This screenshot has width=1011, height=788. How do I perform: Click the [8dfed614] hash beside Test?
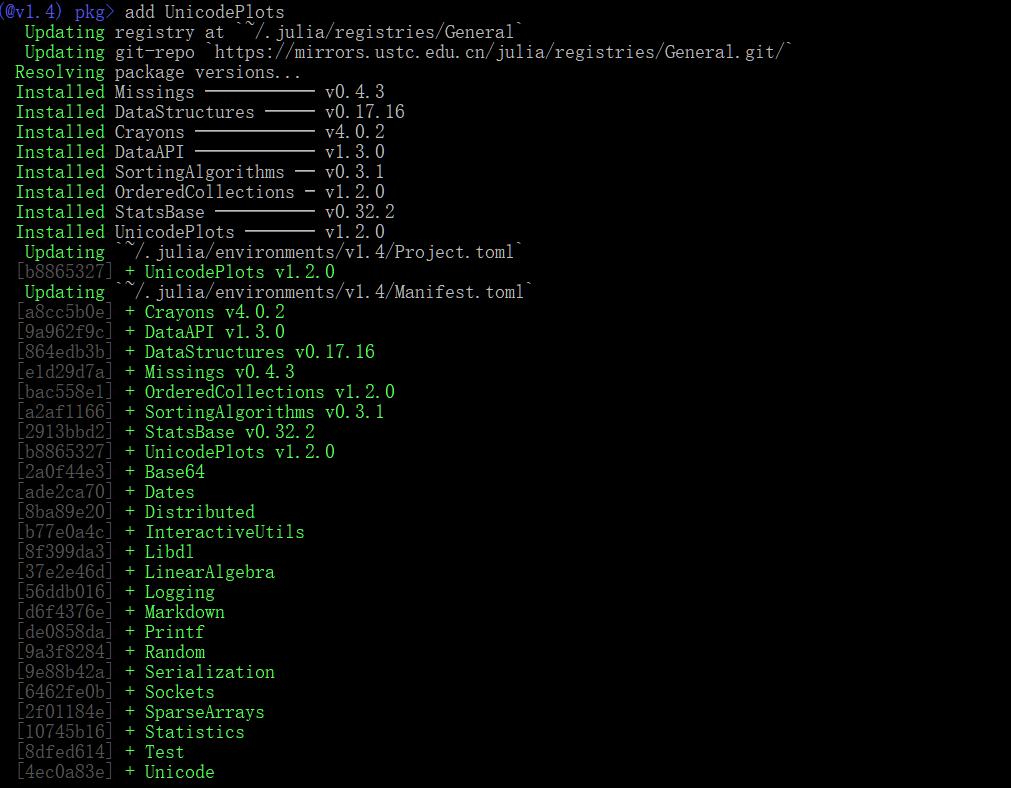[x=65, y=752]
